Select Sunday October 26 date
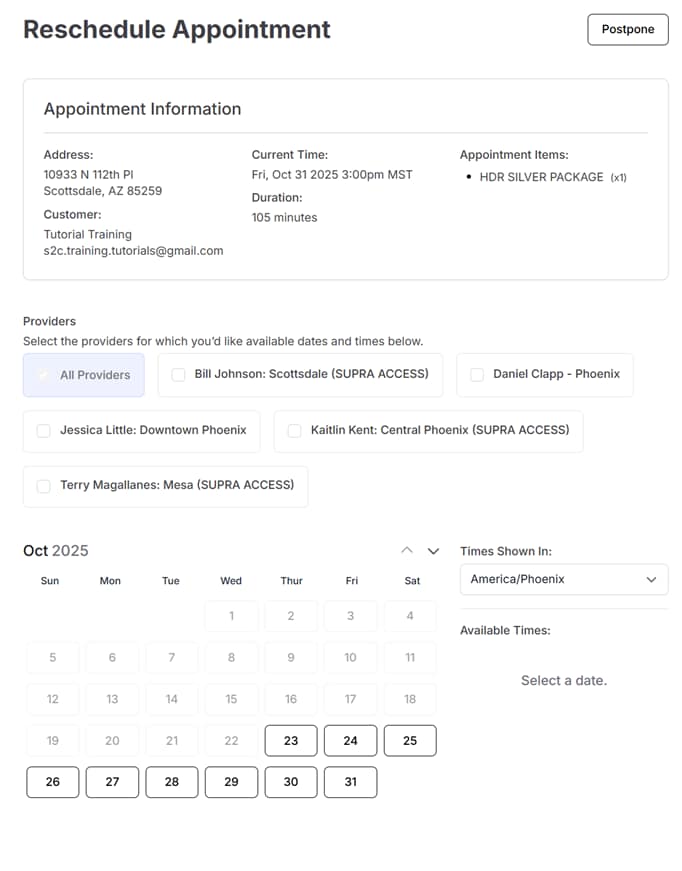 (53, 782)
